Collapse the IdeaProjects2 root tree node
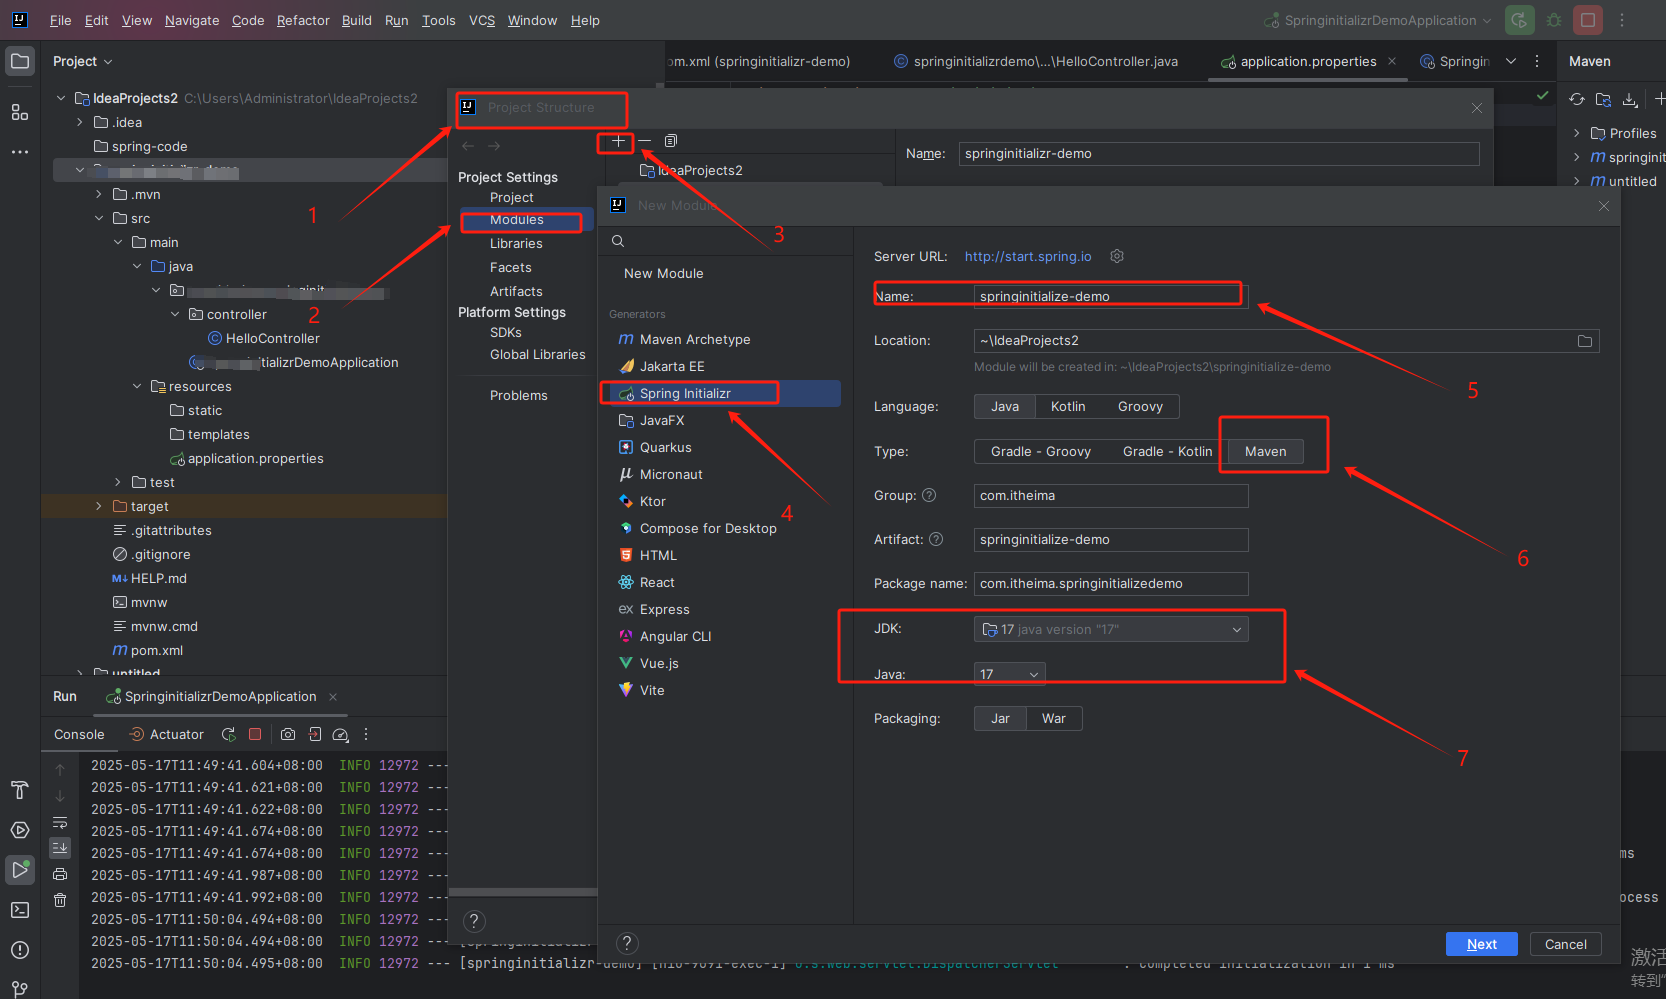 coord(61,98)
